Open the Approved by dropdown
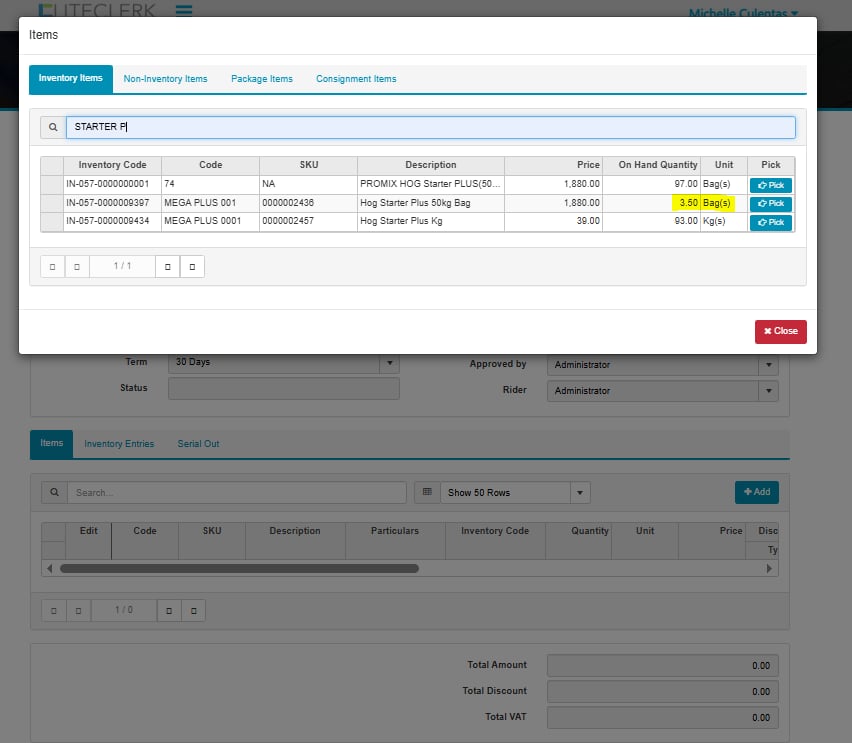This screenshot has height=743, width=852. coord(768,365)
